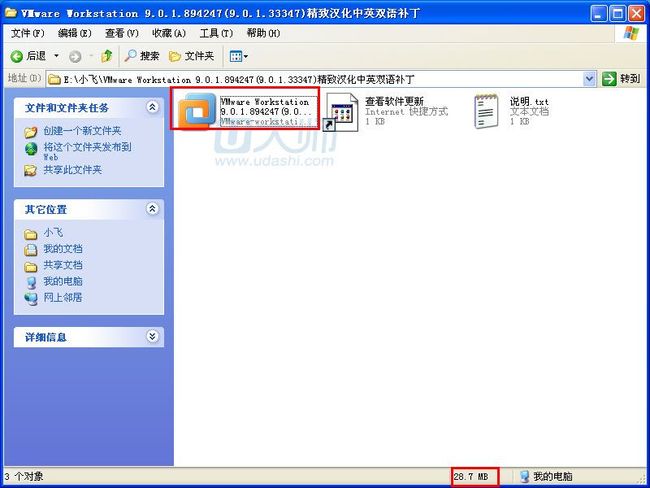Click the Windows flag logo throbber
This screenshot has height=488, width=650.
coord(631,33)
